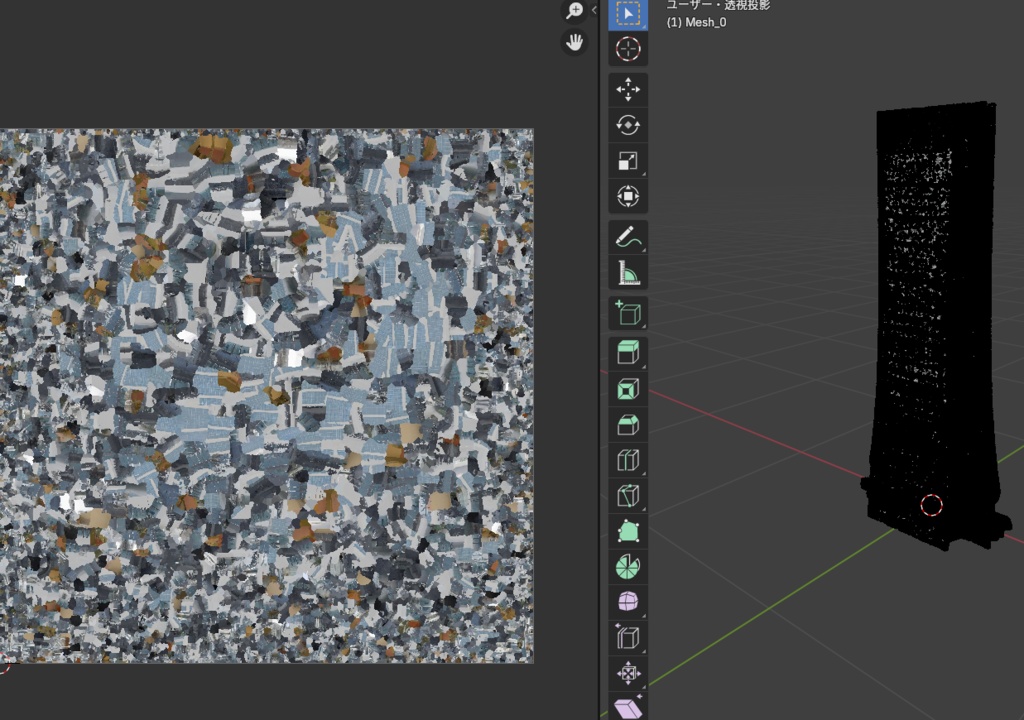Select the Shrink/Fatten tool
The width and height of the screenshot is (1024, 720).
coord(628,673)
